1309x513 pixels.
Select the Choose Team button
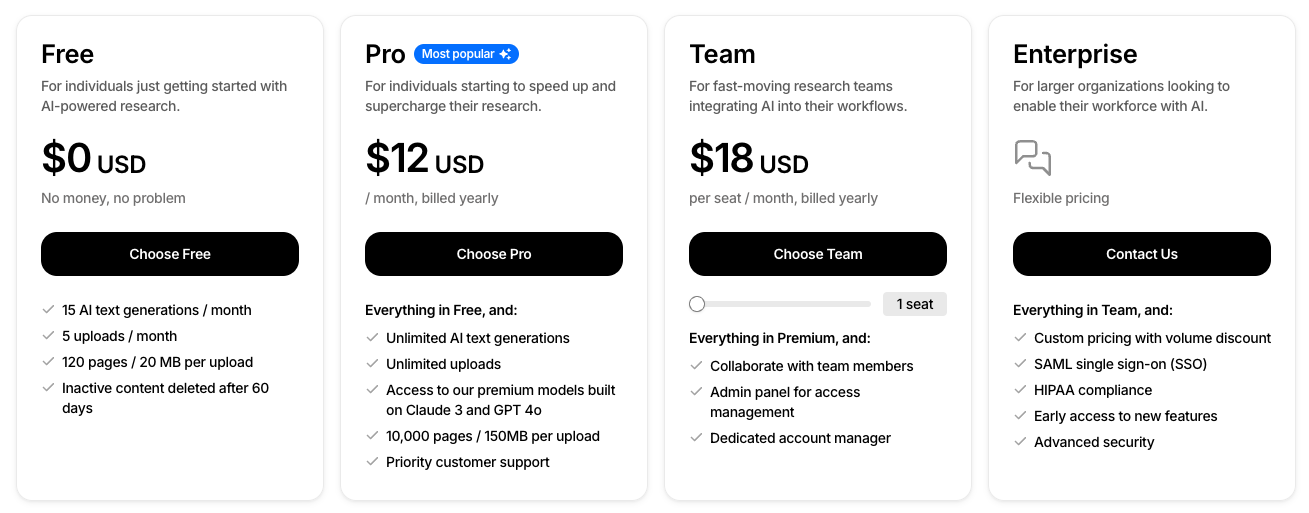click(817, 254)
